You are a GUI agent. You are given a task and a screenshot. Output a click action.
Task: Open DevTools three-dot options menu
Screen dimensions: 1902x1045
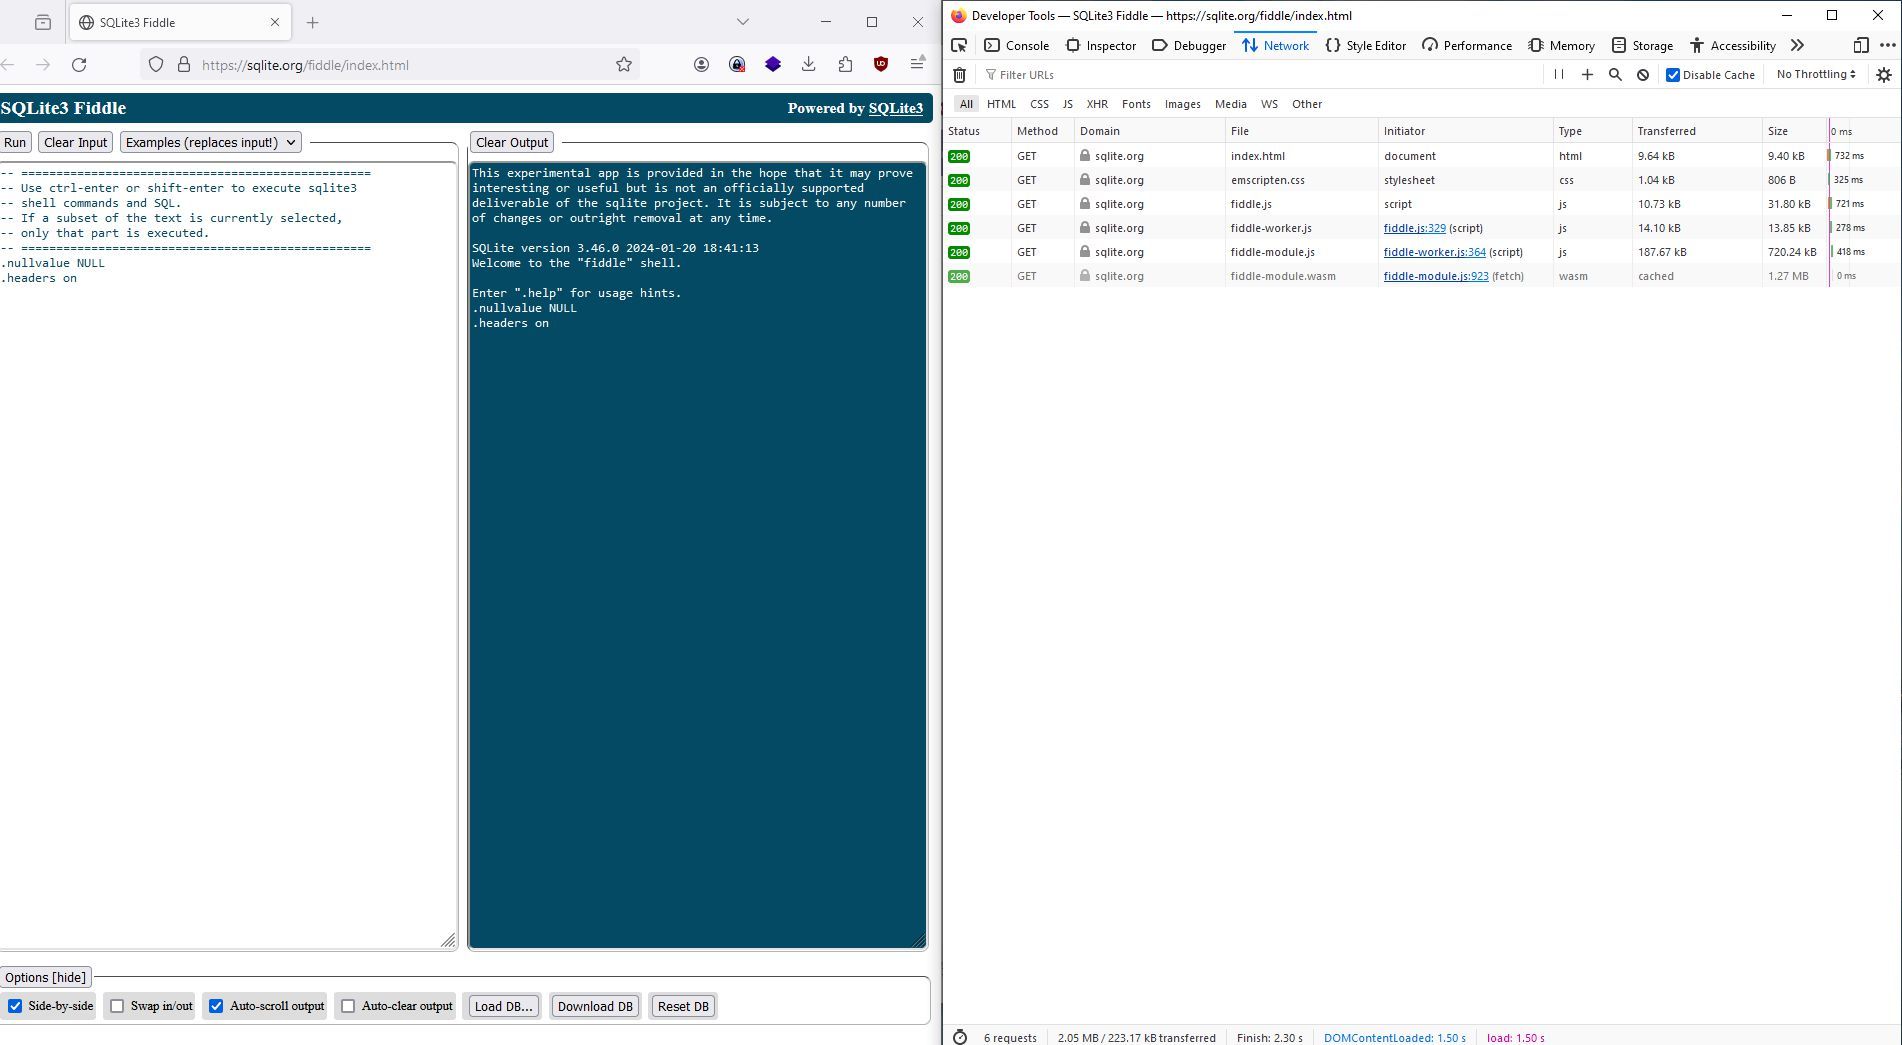(x=1888, y=45)
